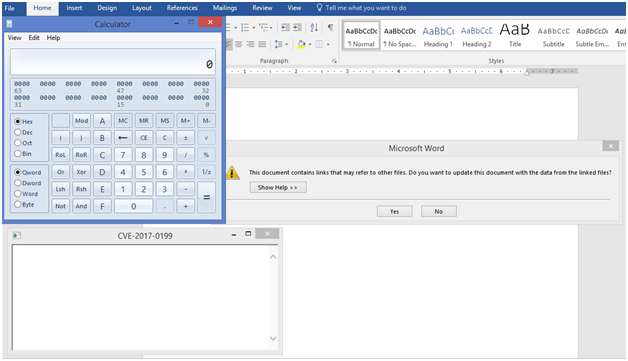This screenshot has height=361, width=628.
Task: Apply the Title style
Action: click(x=515, y=36)
